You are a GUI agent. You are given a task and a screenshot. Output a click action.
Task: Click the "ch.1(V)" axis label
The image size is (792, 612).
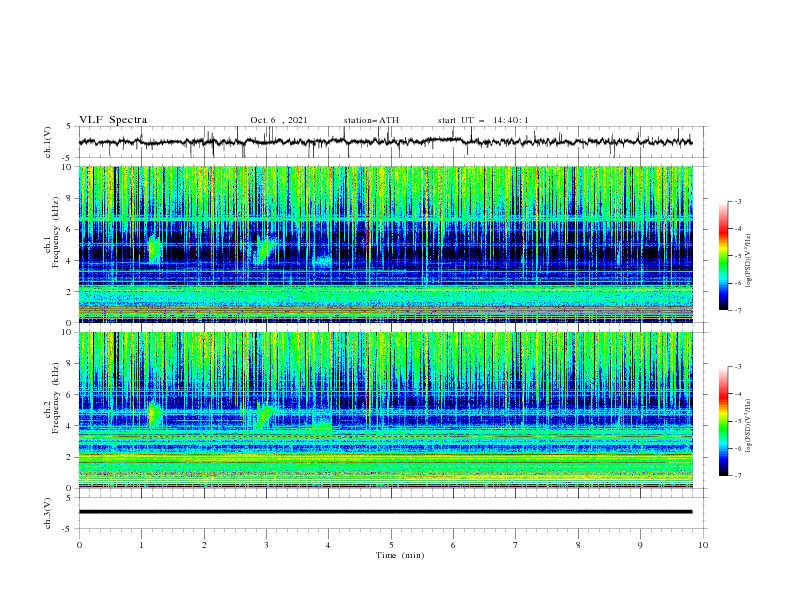point(48,142)
